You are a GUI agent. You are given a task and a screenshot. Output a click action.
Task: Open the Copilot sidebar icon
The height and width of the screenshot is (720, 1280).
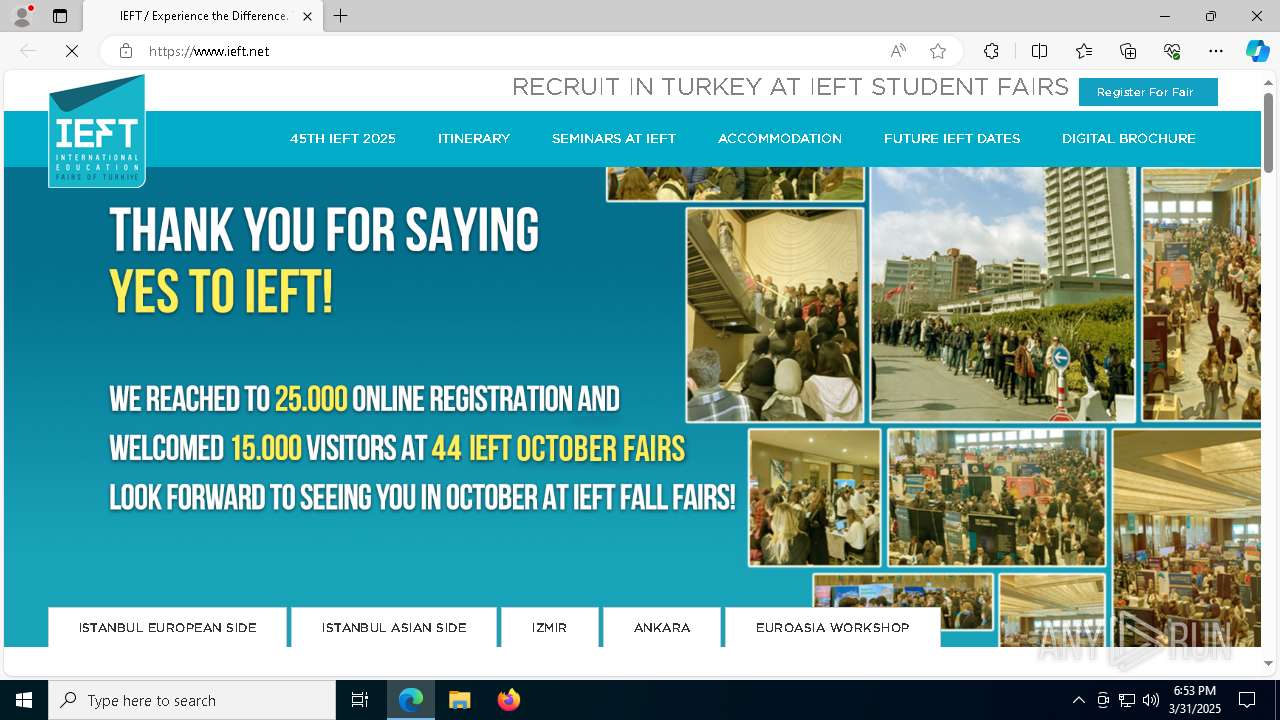(x=1257, y=51)
